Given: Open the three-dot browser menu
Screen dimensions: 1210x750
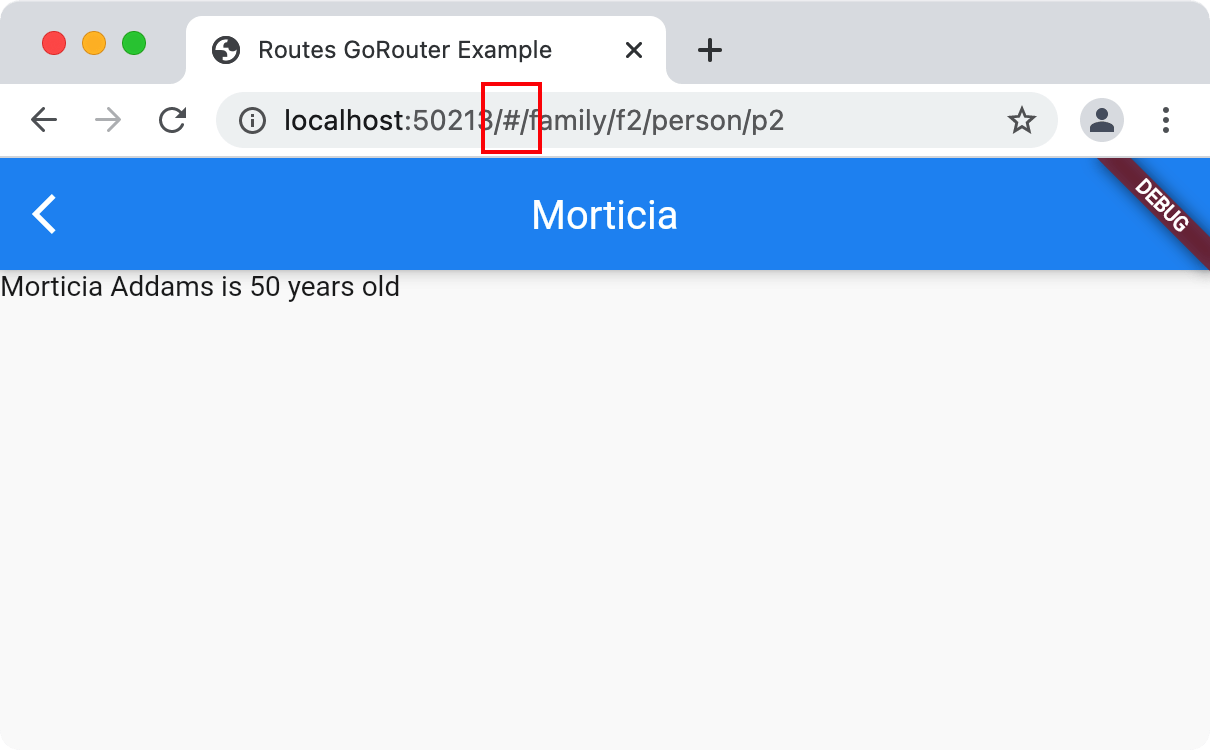Looking at the screenshot, I should 1166,120.
